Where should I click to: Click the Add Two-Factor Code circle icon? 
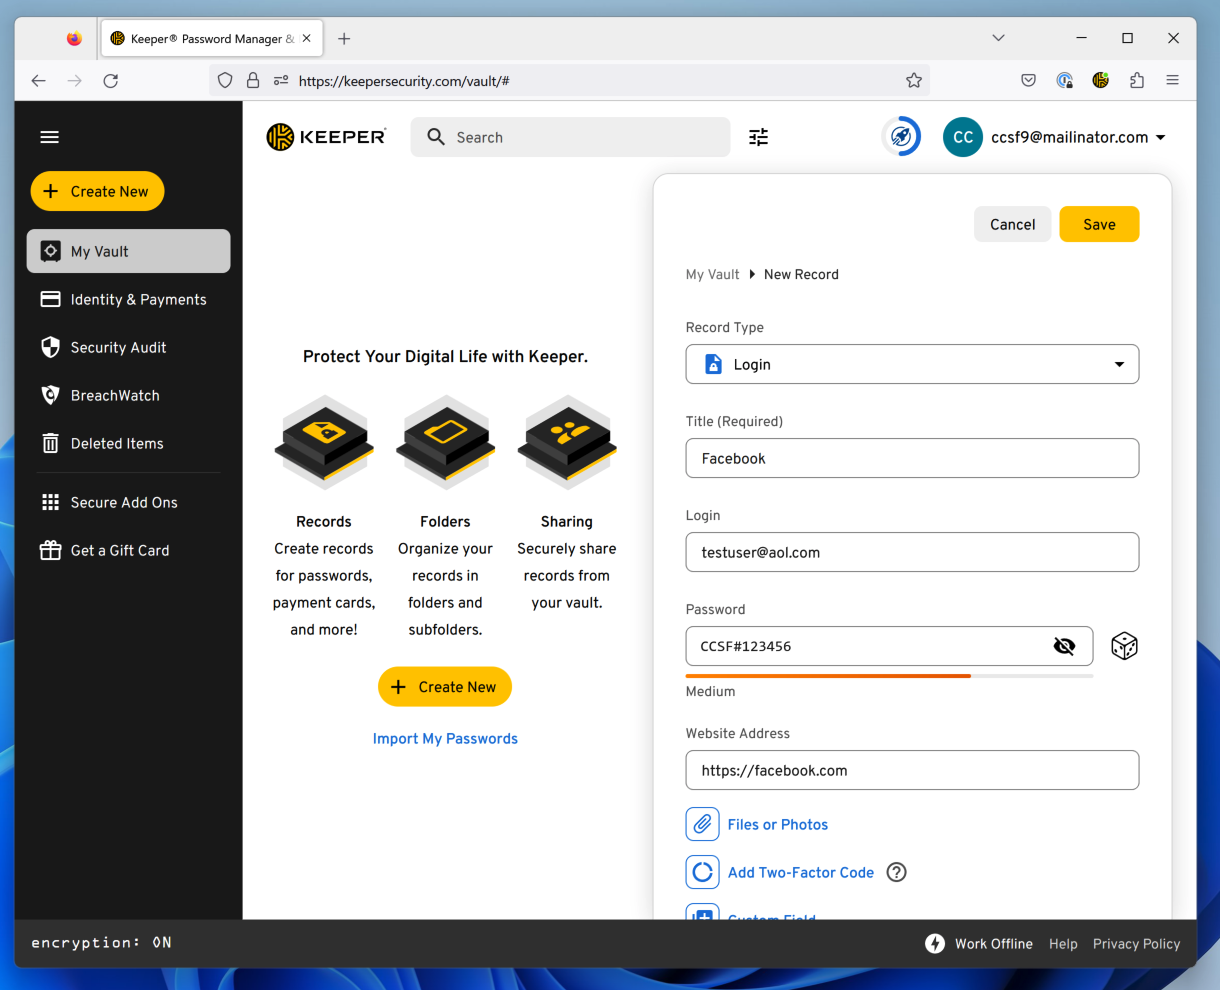point(703,872)
